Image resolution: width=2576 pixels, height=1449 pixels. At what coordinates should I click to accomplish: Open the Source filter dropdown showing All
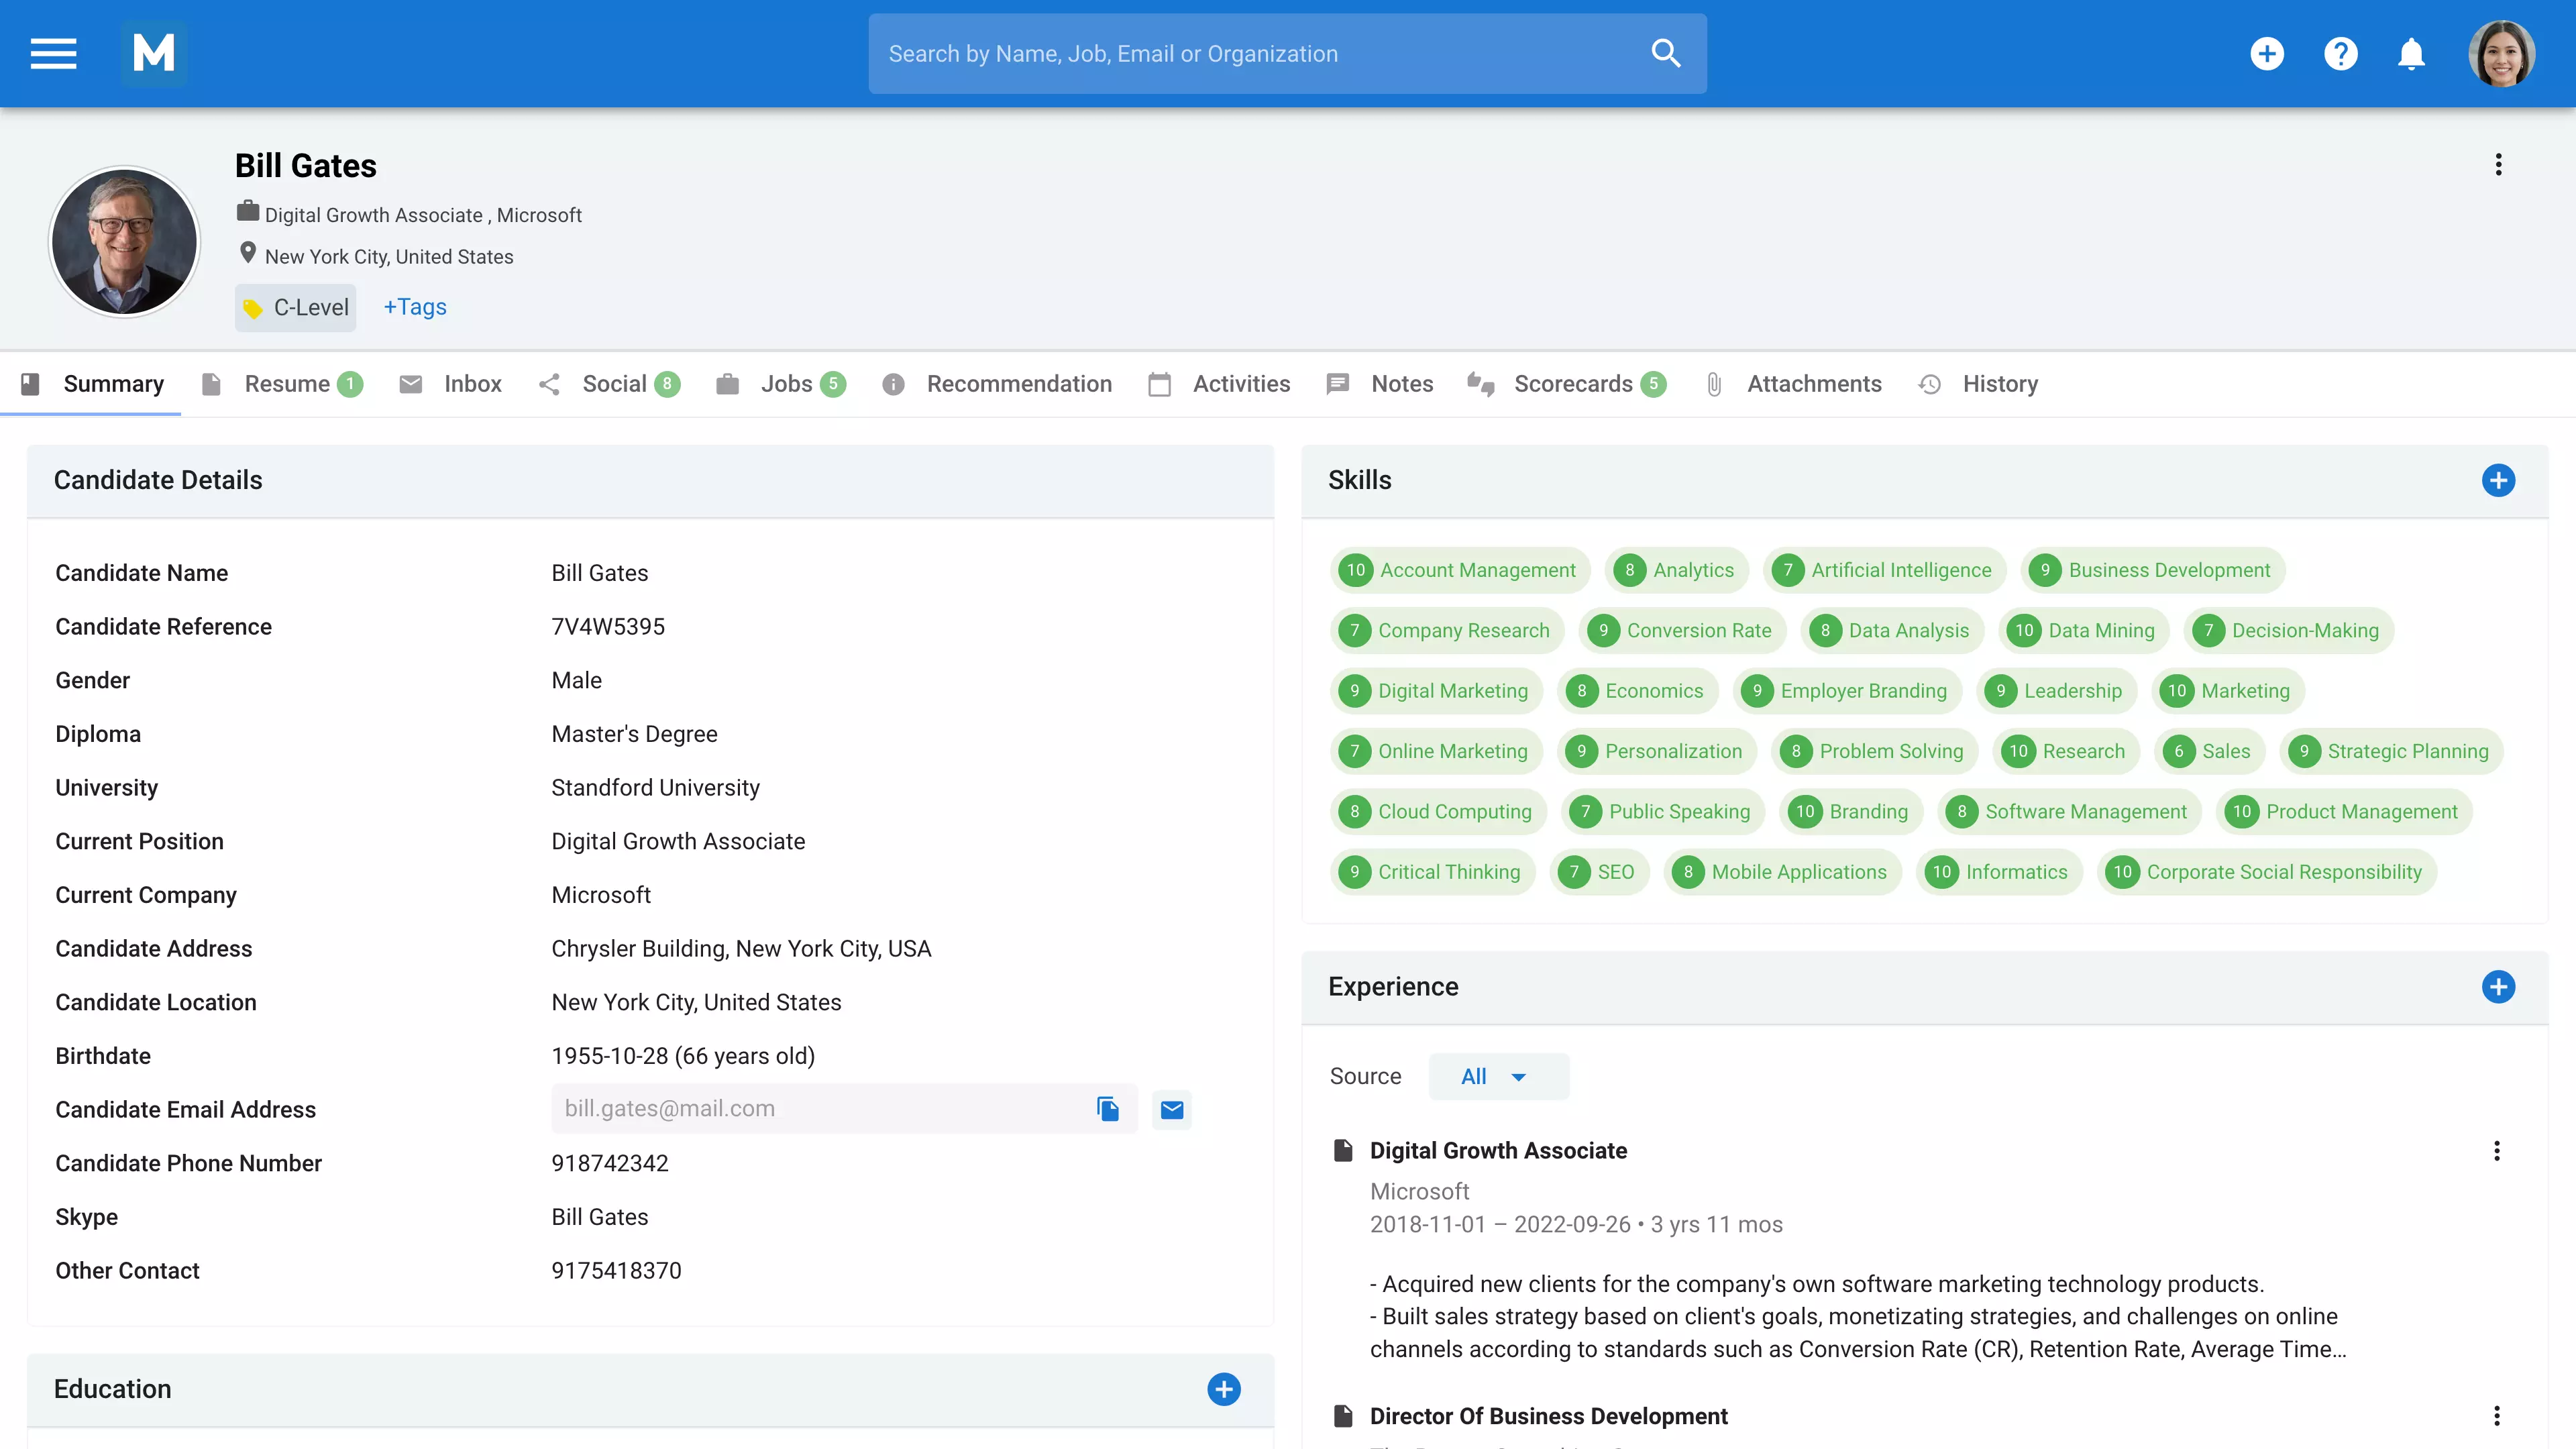click(x=1498, y=1076)
